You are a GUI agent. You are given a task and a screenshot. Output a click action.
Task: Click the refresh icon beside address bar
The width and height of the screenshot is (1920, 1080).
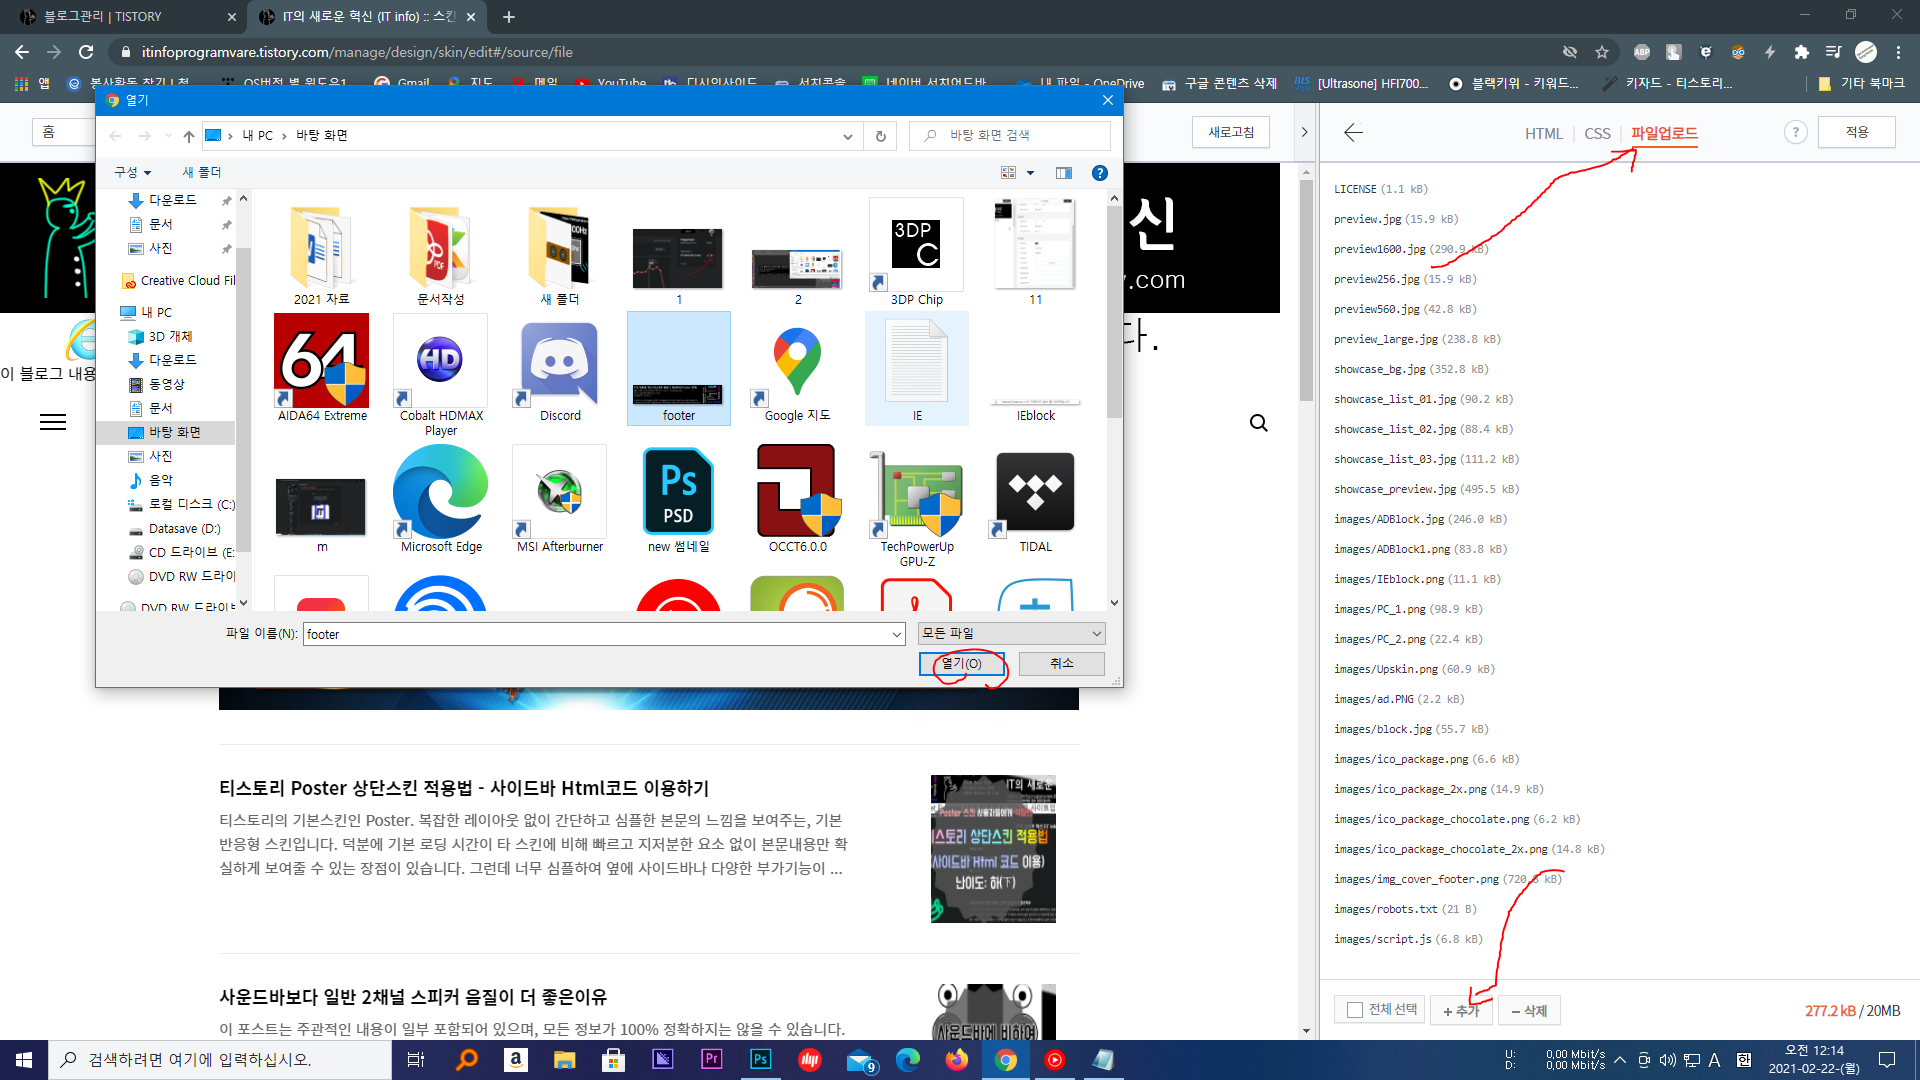tap(880, 136)
